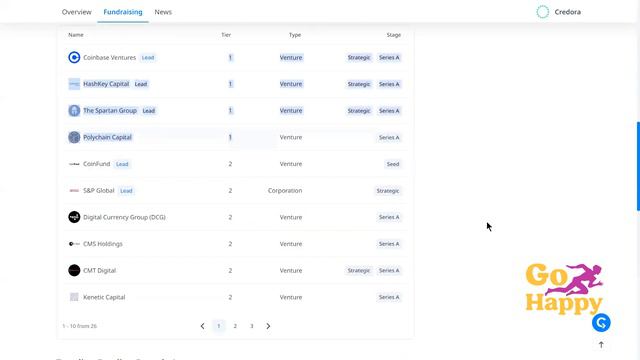
Task: Sort by the Type column header
Action: [295, 35]
